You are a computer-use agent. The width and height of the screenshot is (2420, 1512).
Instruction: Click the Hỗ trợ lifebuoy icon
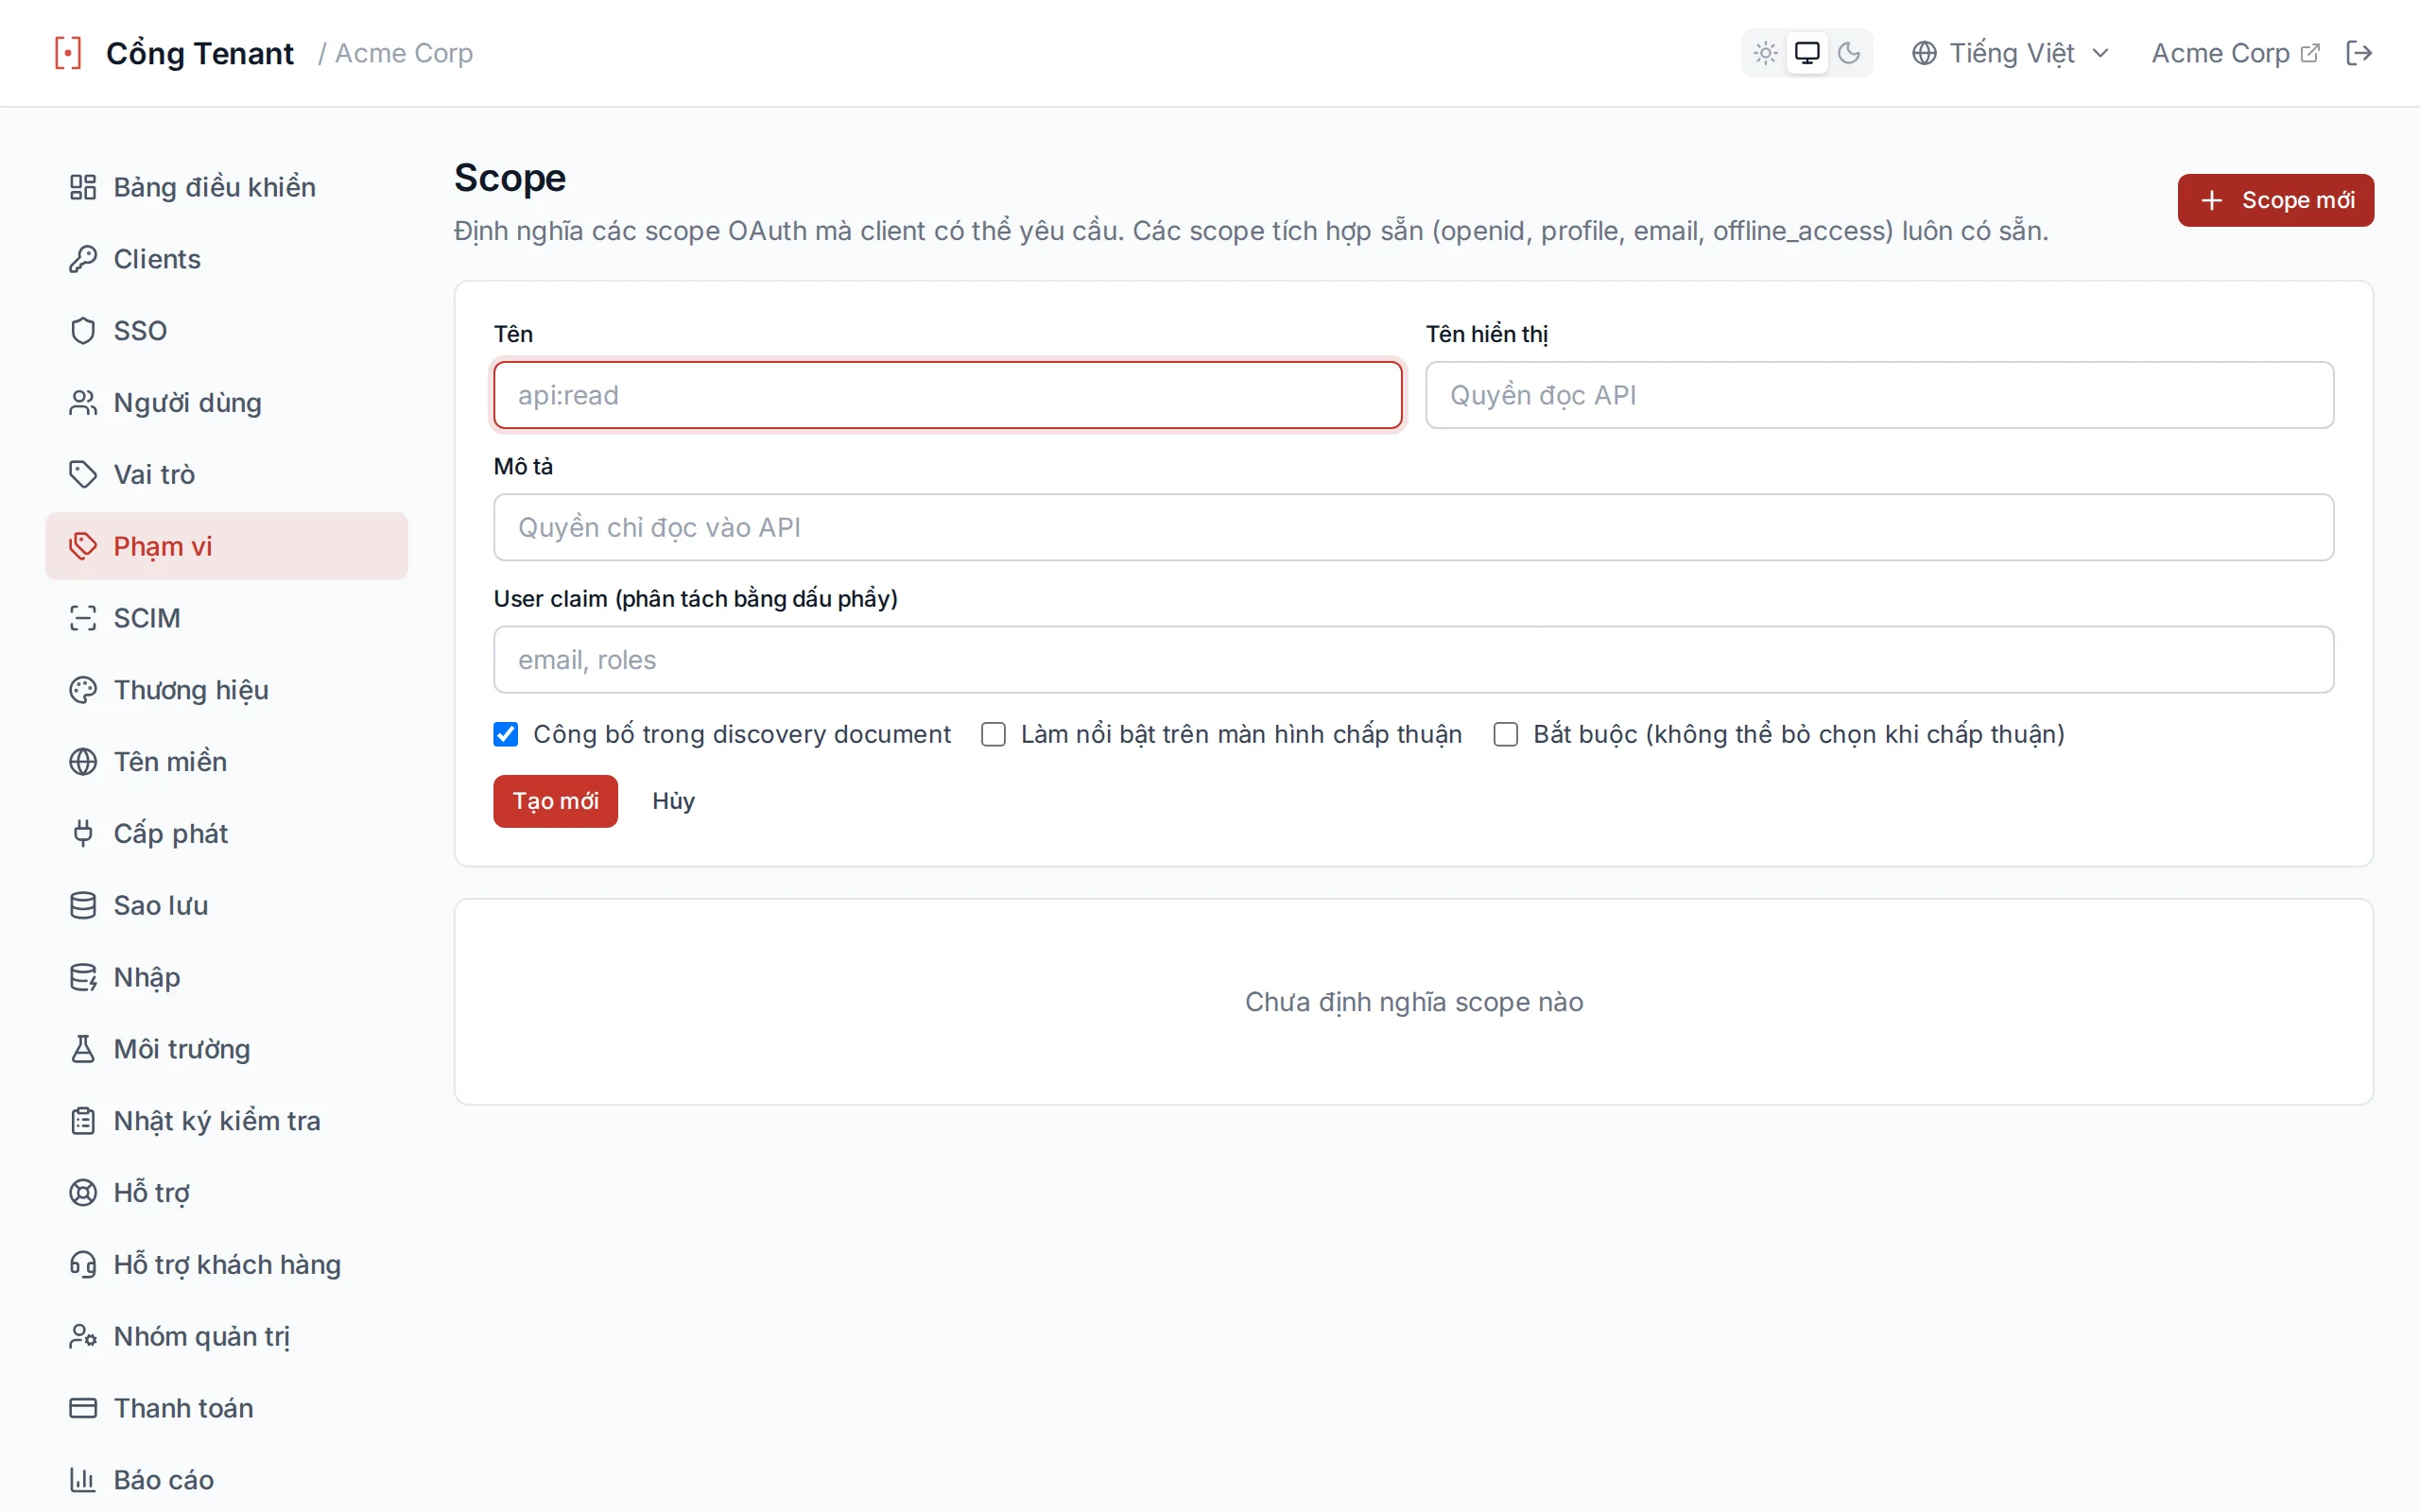[x=83, y=1193]
